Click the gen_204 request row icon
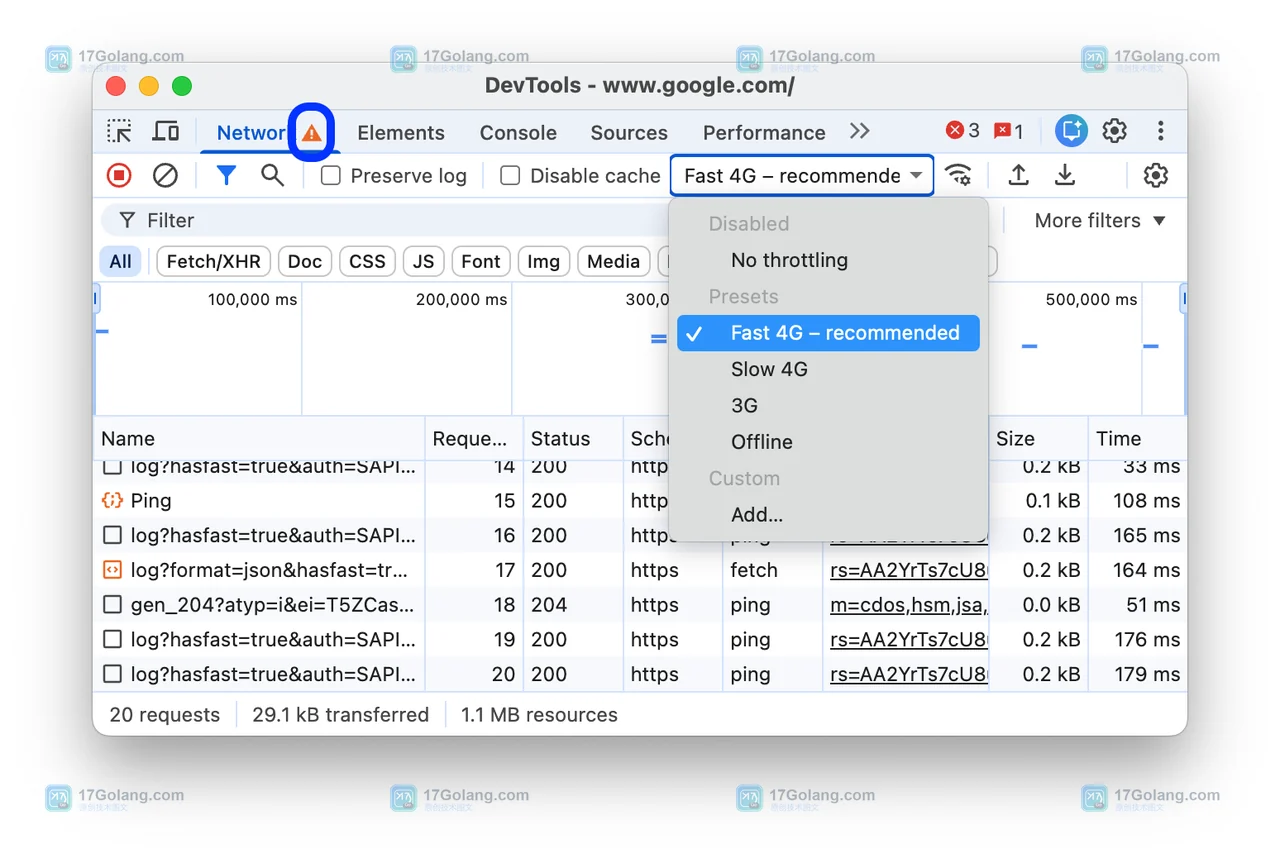This screenshot has width=1280, height=858. (x=113, y=605)
